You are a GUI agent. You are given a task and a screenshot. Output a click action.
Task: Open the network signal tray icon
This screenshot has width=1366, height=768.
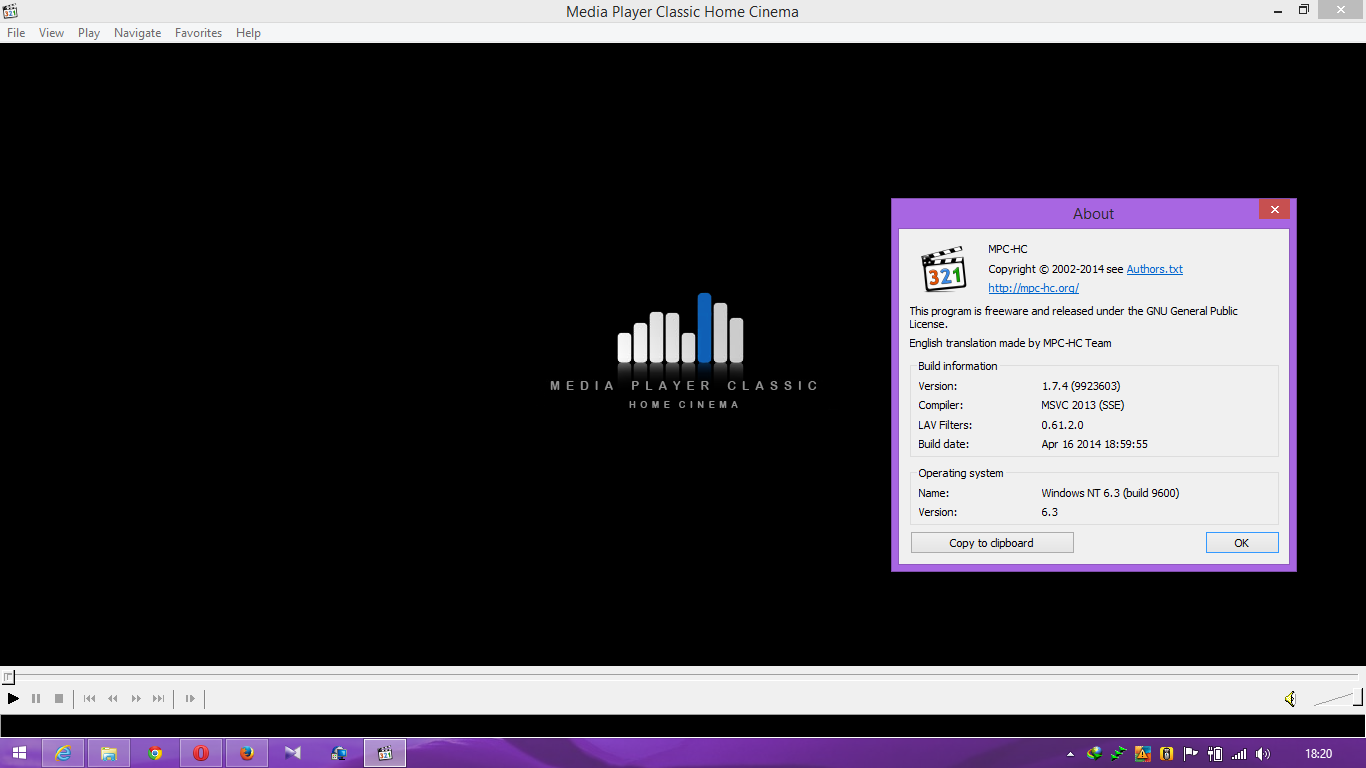pos(1239,754)
